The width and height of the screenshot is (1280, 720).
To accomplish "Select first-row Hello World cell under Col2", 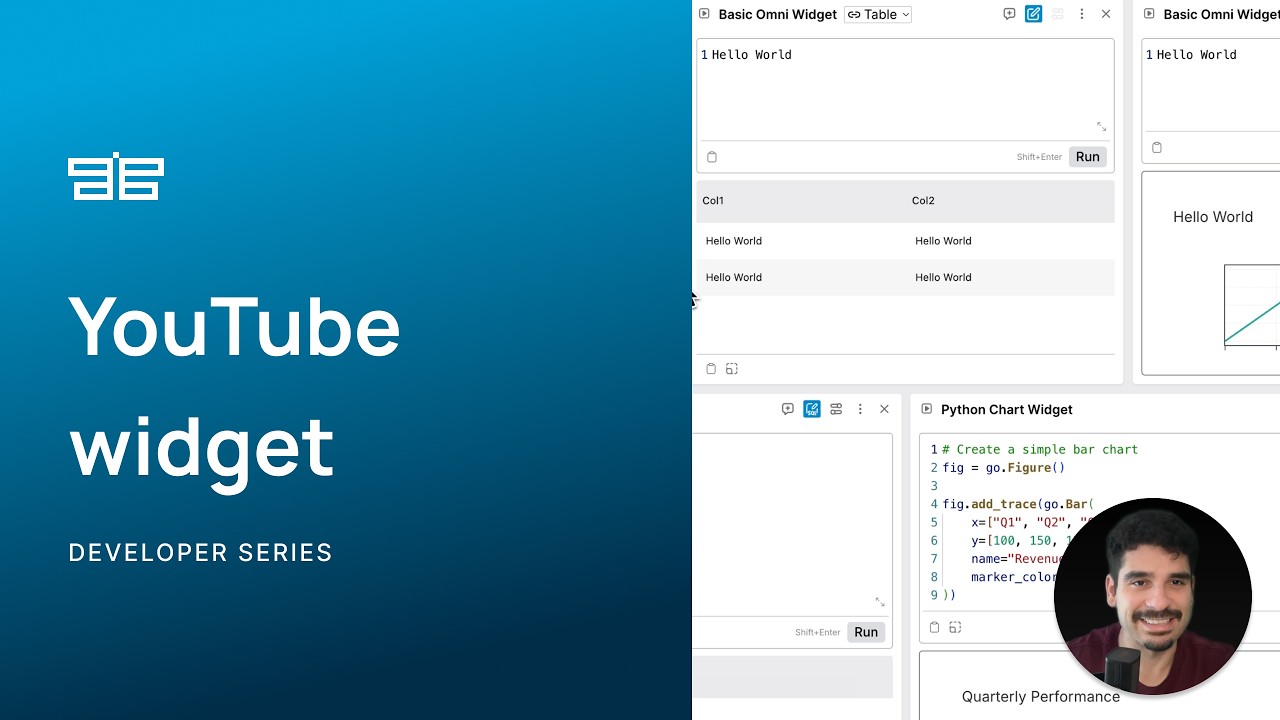I will (943, 241).
